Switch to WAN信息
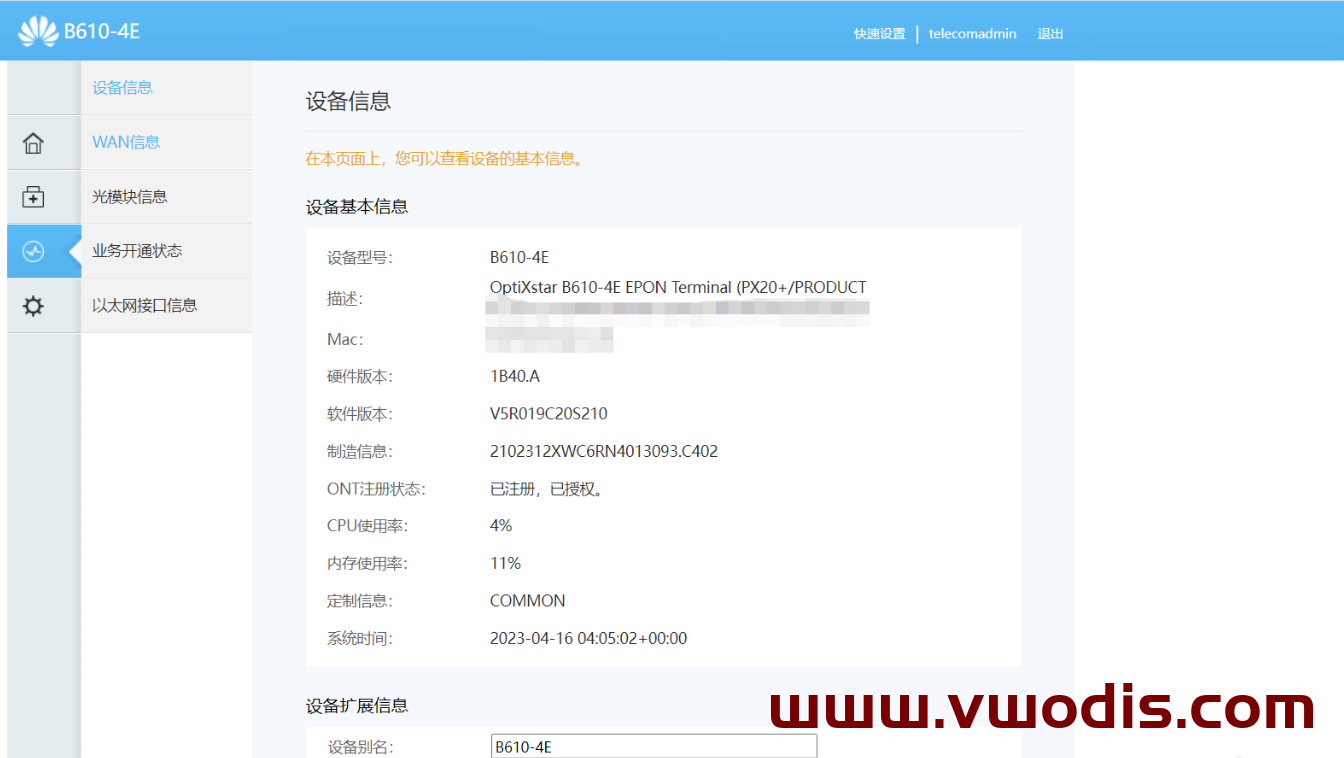This screenshot has height=758, width=1344. (126, 142)
